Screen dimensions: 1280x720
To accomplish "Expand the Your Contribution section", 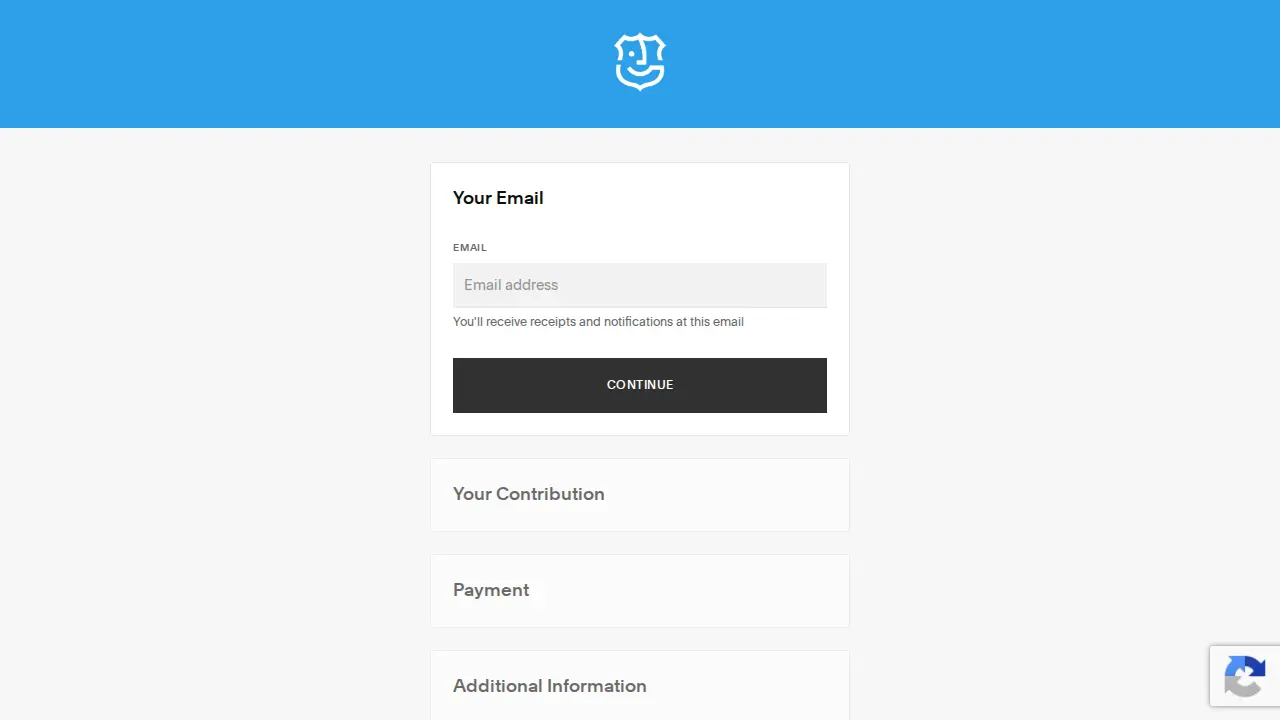I will pos(640,495).
